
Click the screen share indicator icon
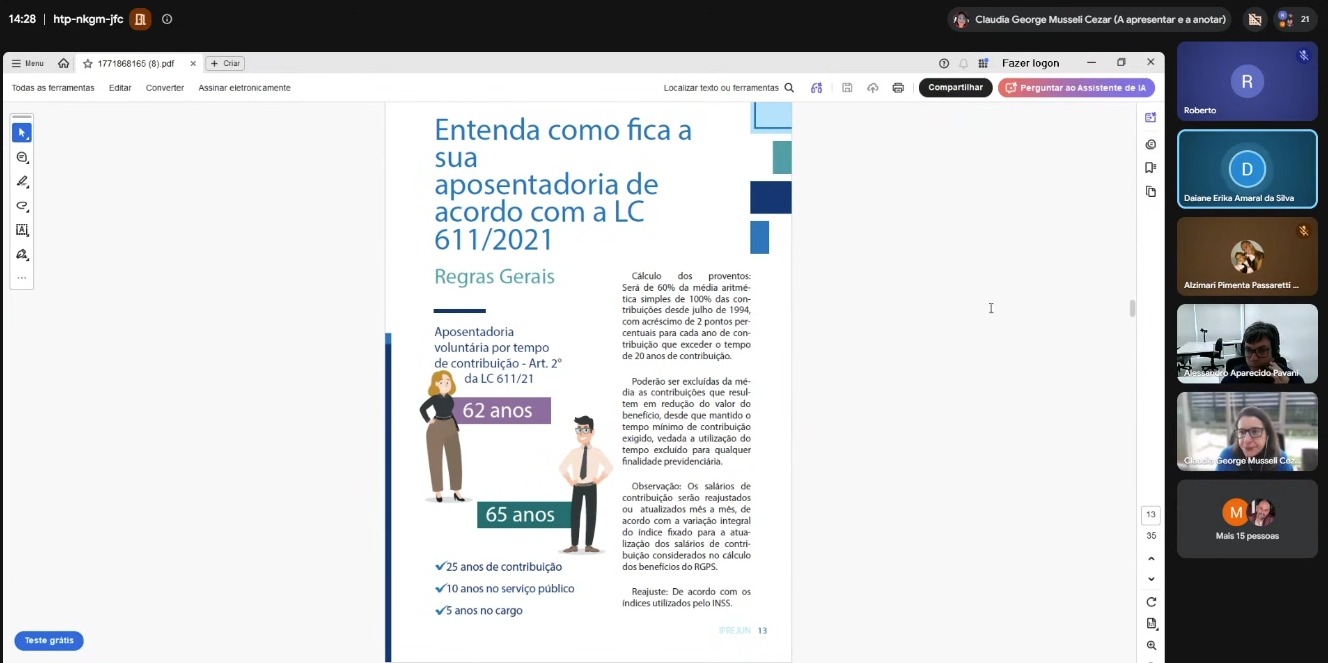point(1254,19)
